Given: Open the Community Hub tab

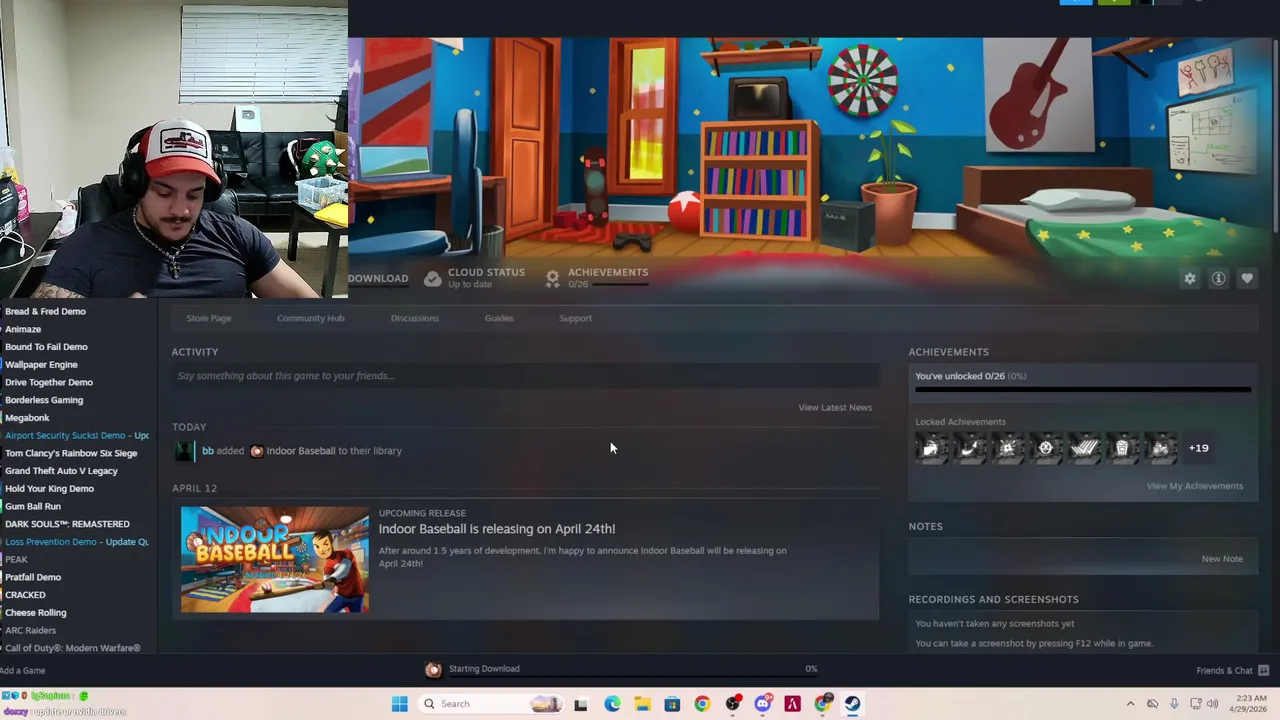Looking at the screenshot, I should click(x=310, y=318).
